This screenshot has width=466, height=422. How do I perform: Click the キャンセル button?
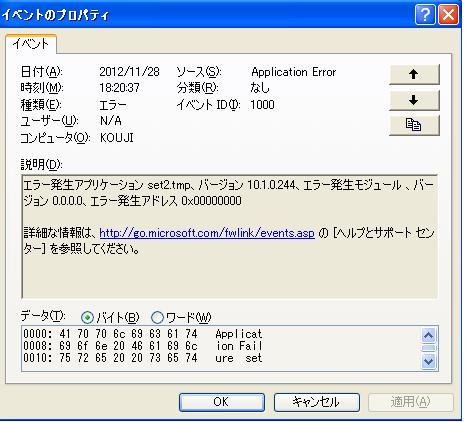pos(317,402)
